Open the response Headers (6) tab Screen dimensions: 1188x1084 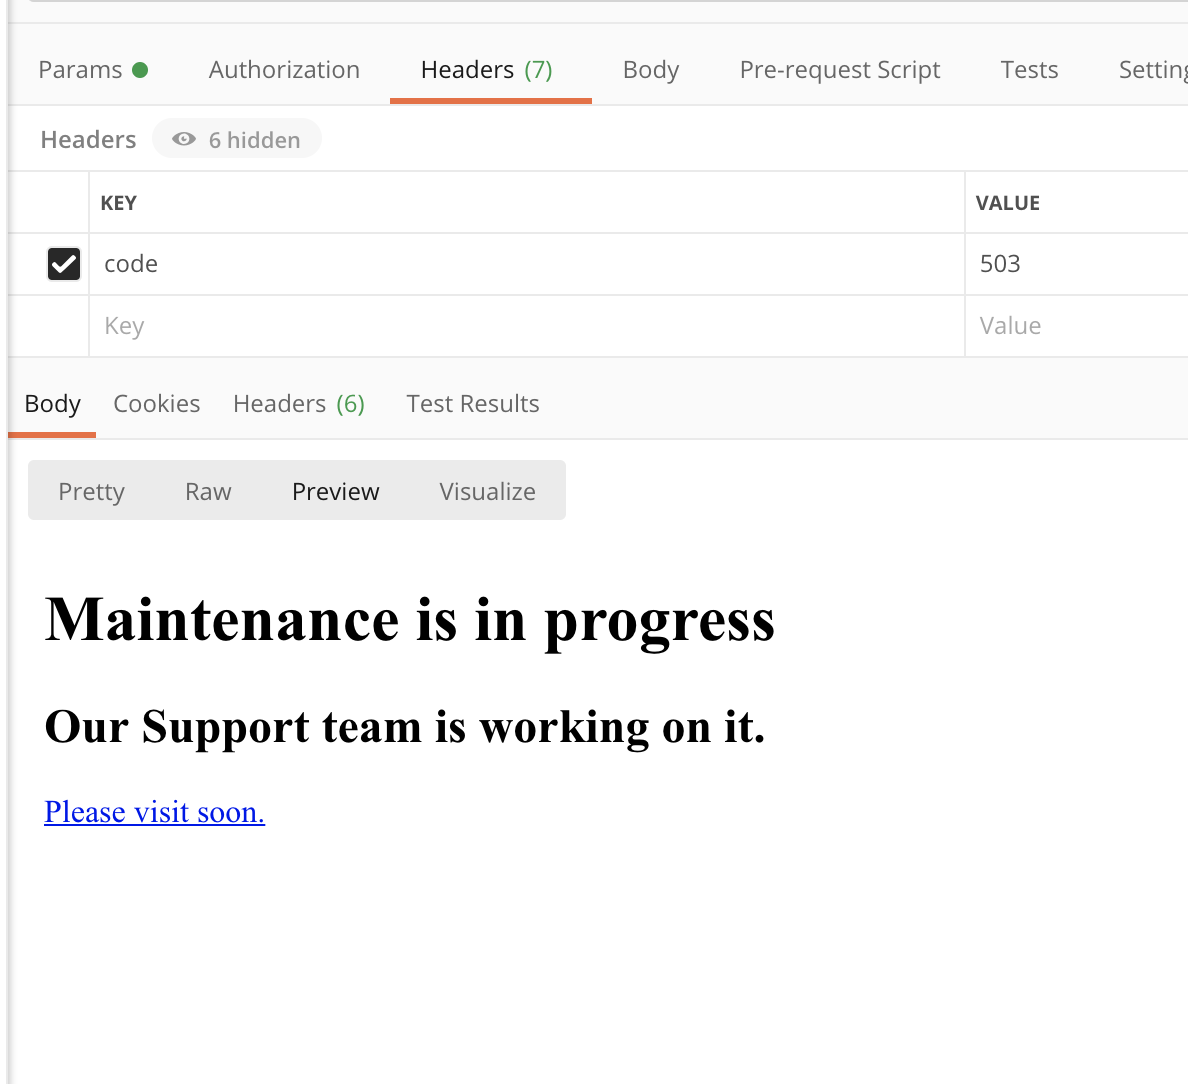point(298,403)
